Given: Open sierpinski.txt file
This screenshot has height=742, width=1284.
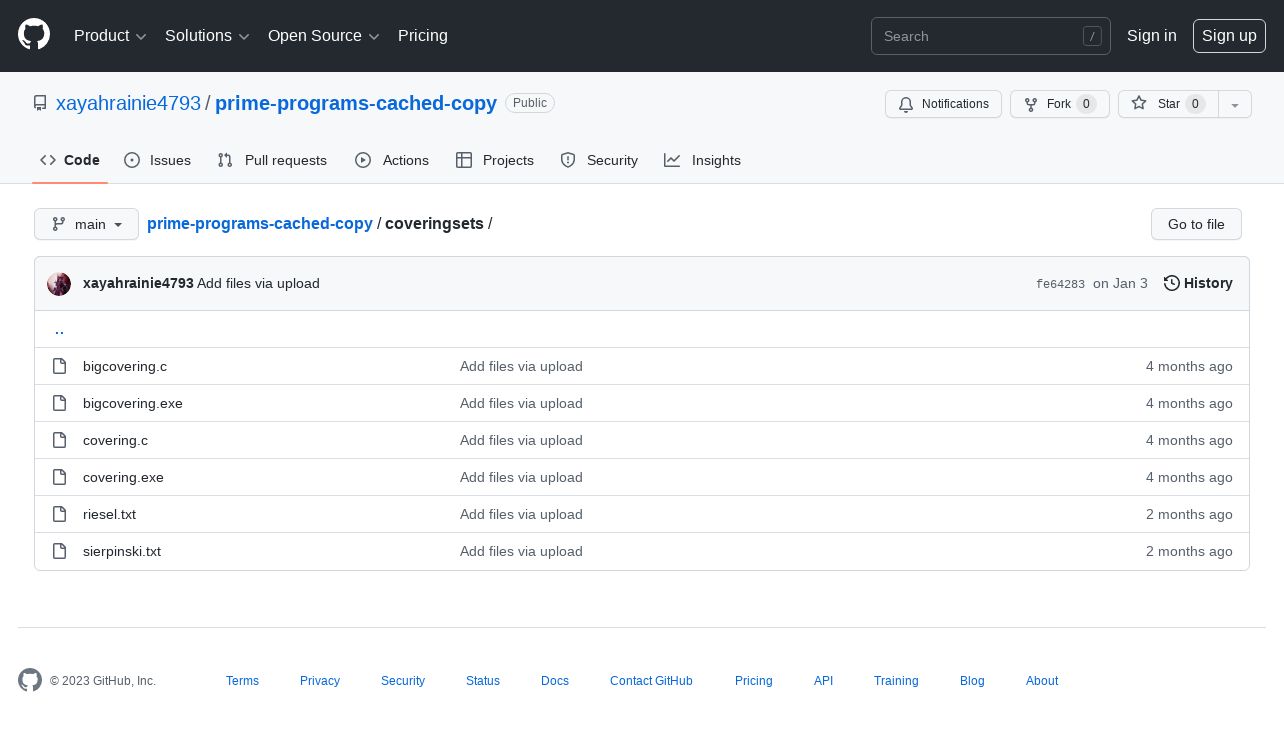Looking at the screenshot, I should coord(122,551).
